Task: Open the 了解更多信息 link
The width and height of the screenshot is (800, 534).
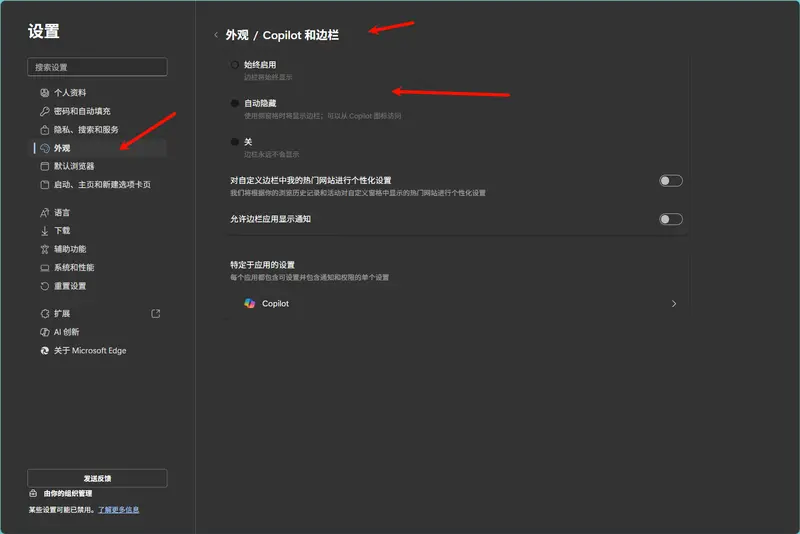Action: [x=118, y=510]
